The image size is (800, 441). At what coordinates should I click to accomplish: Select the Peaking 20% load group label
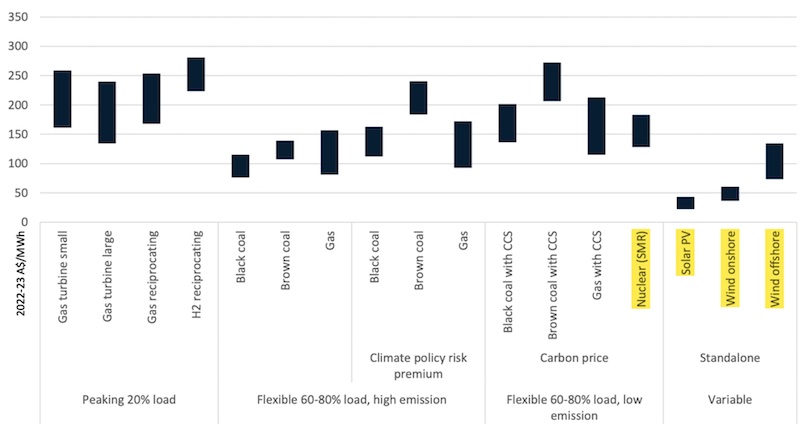(129, 400)
